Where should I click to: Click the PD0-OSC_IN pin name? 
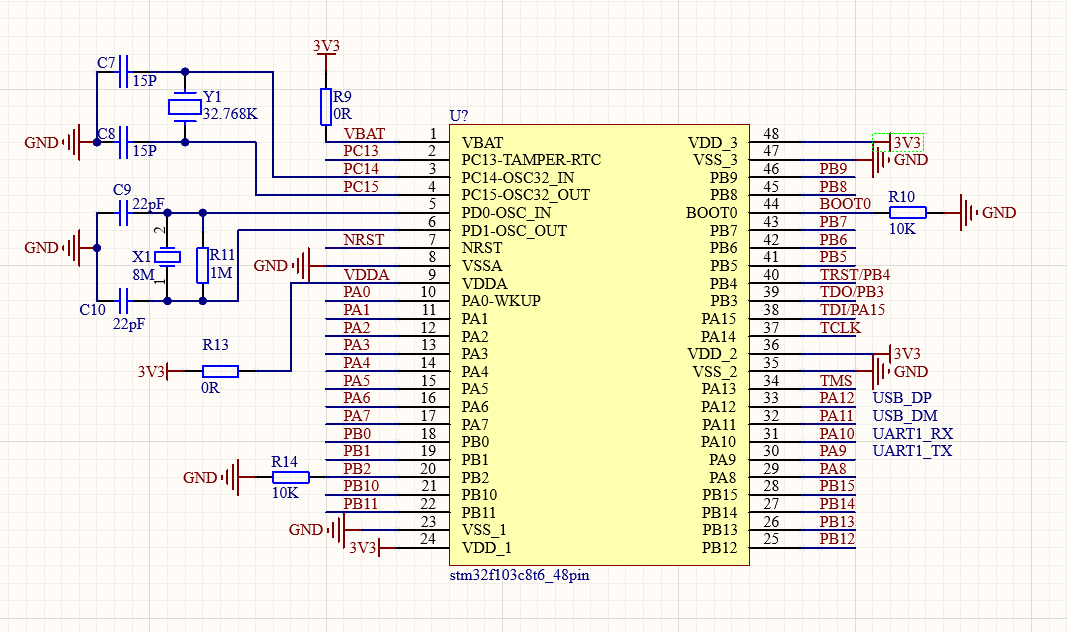[506, 213]
